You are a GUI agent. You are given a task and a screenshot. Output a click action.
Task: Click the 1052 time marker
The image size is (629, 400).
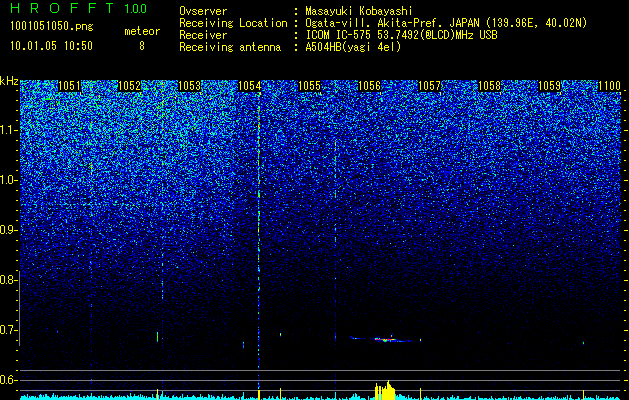pyautogui.click(x=130, y=86)
